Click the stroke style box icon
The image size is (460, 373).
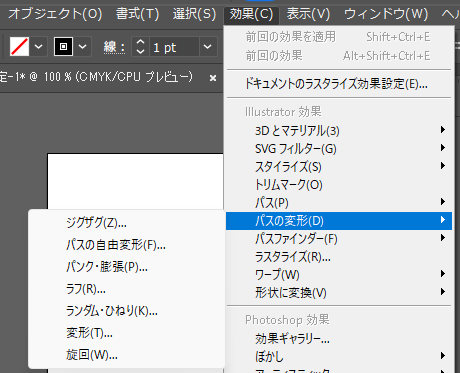pos(63,46)
